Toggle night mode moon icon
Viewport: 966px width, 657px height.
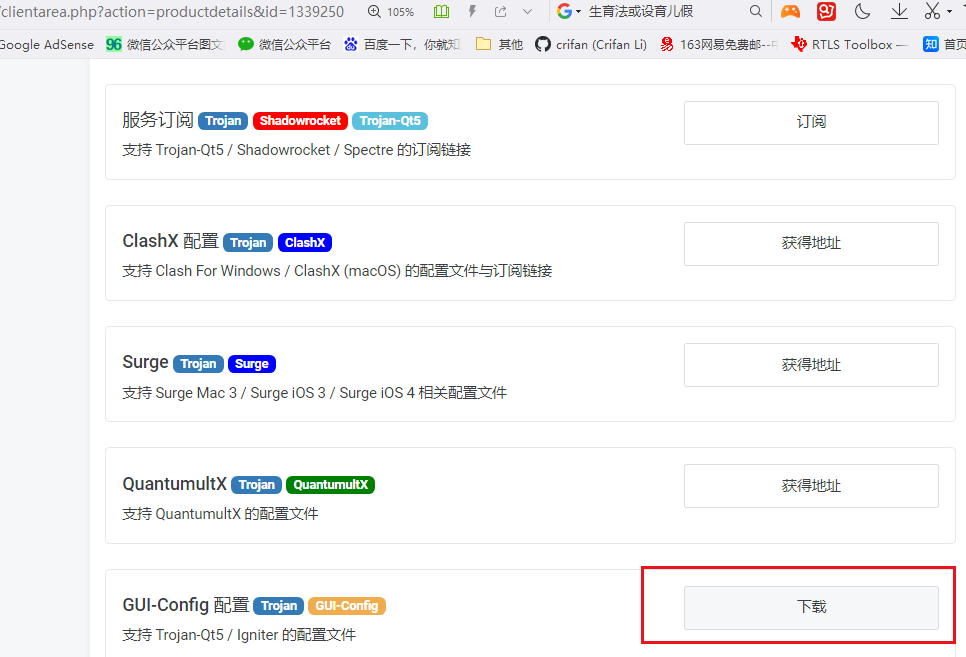point(862,11)
